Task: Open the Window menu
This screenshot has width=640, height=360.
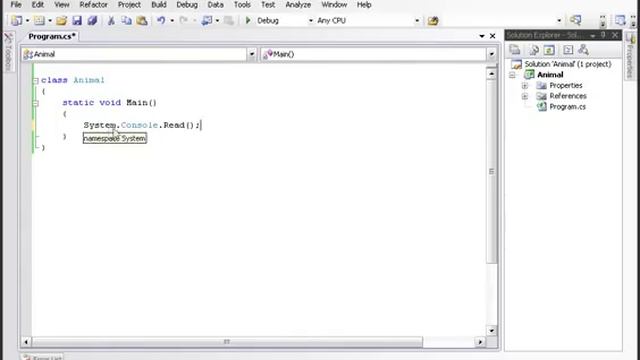Action: tap(334, 5)
